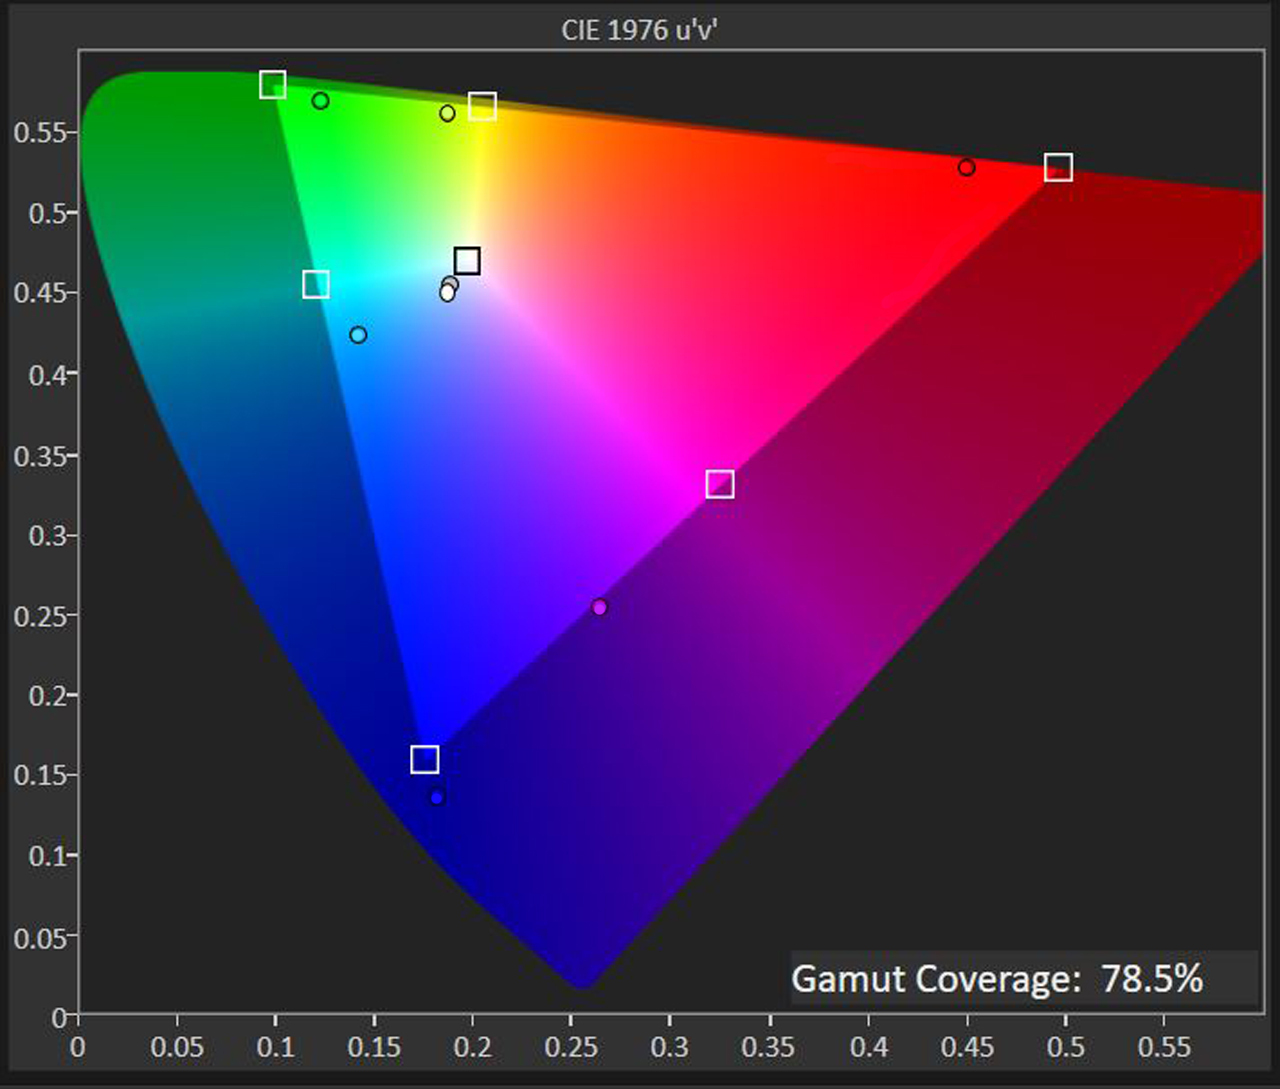Click the measured yellow circle marker
Image resolution: width=1280 pixels, height=1089 pixels.
tap(447, 113)
